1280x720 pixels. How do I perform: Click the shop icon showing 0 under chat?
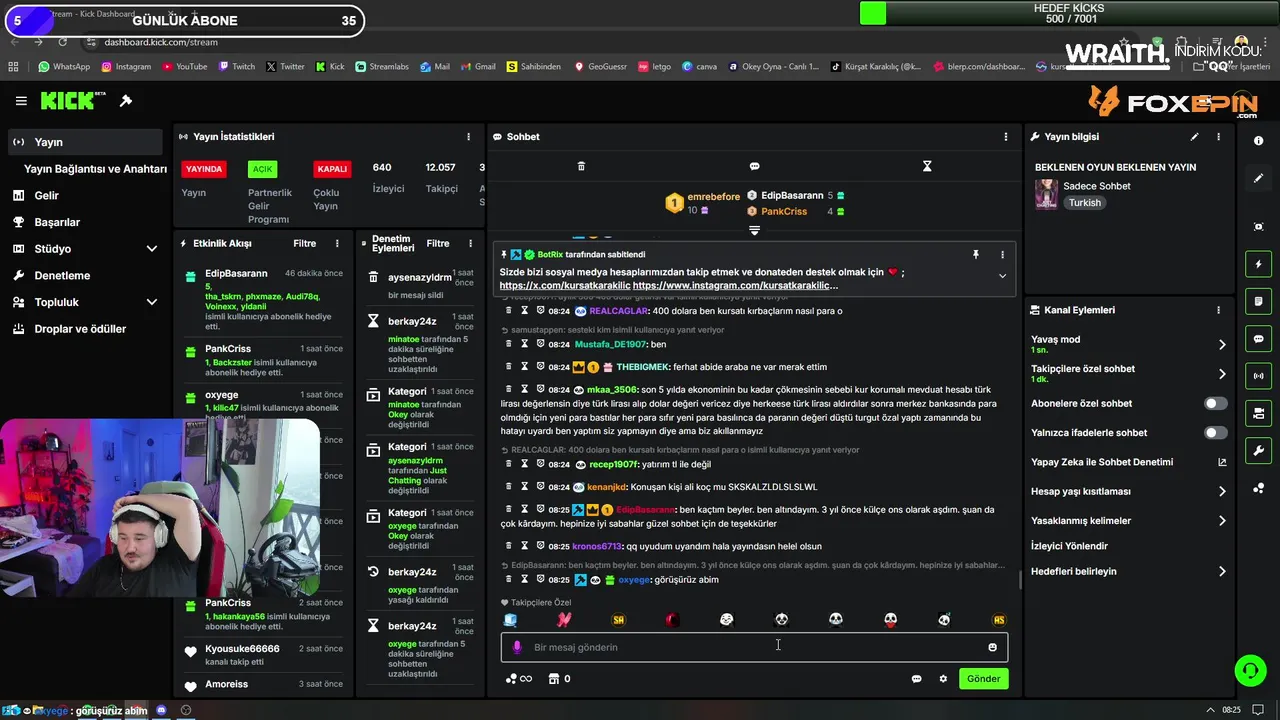tap(553, 679)
